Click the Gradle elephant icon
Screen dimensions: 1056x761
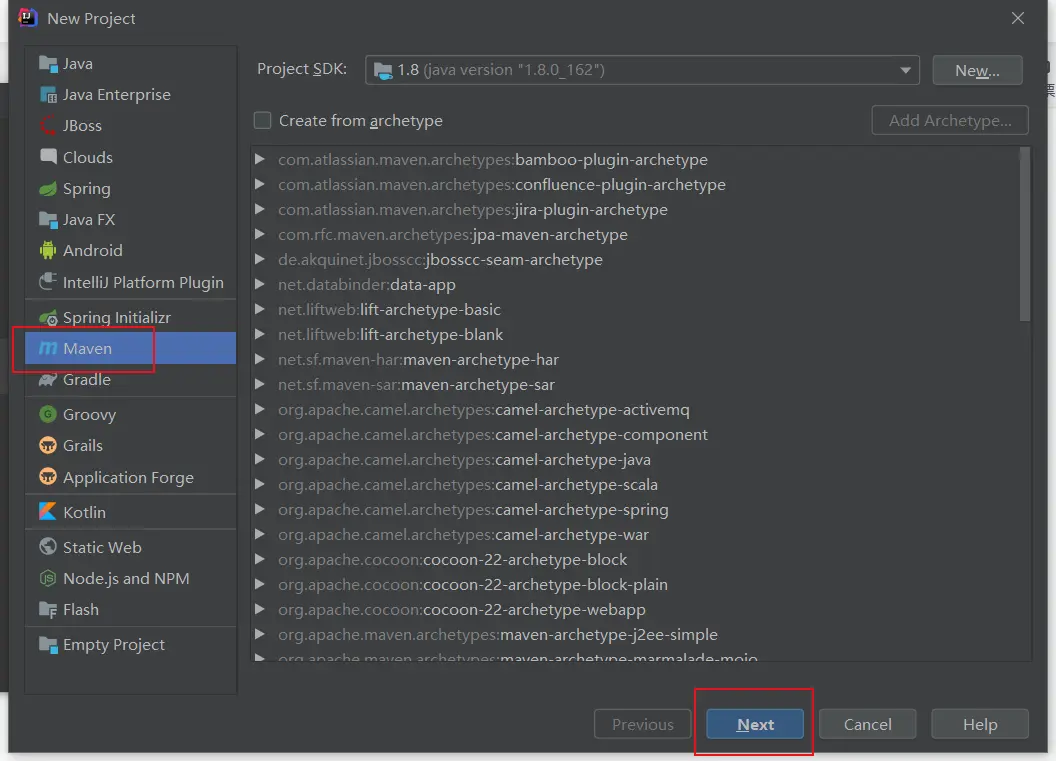click(x=48, y=380)
